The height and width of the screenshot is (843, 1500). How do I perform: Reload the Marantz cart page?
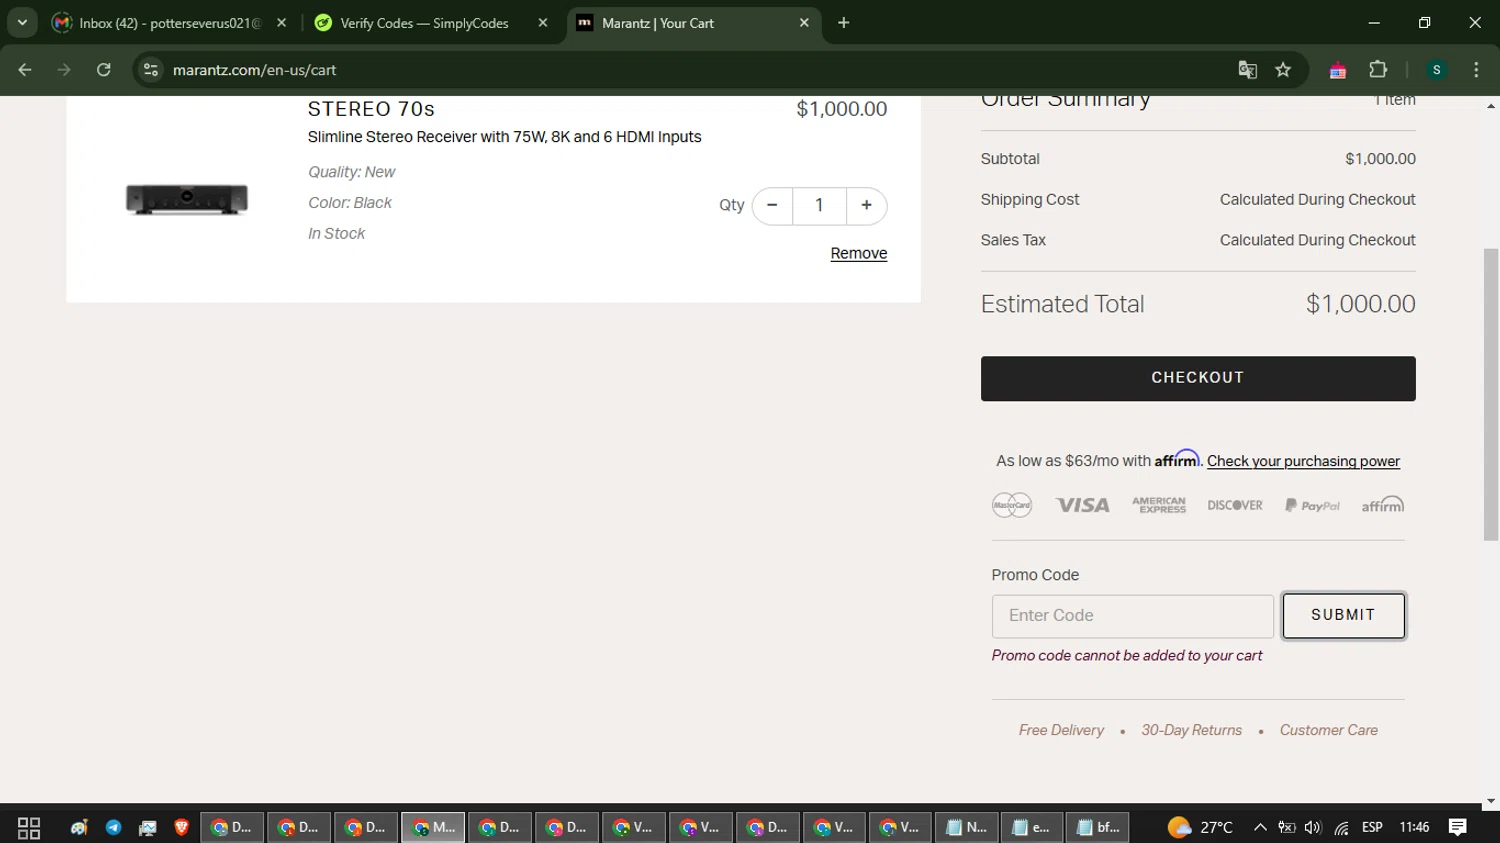103,70
